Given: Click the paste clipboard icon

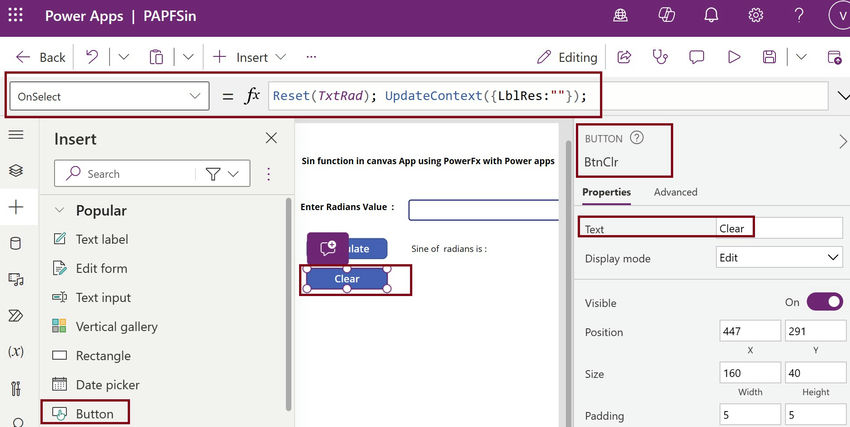Looking at the screenshot, I should 156,56.
